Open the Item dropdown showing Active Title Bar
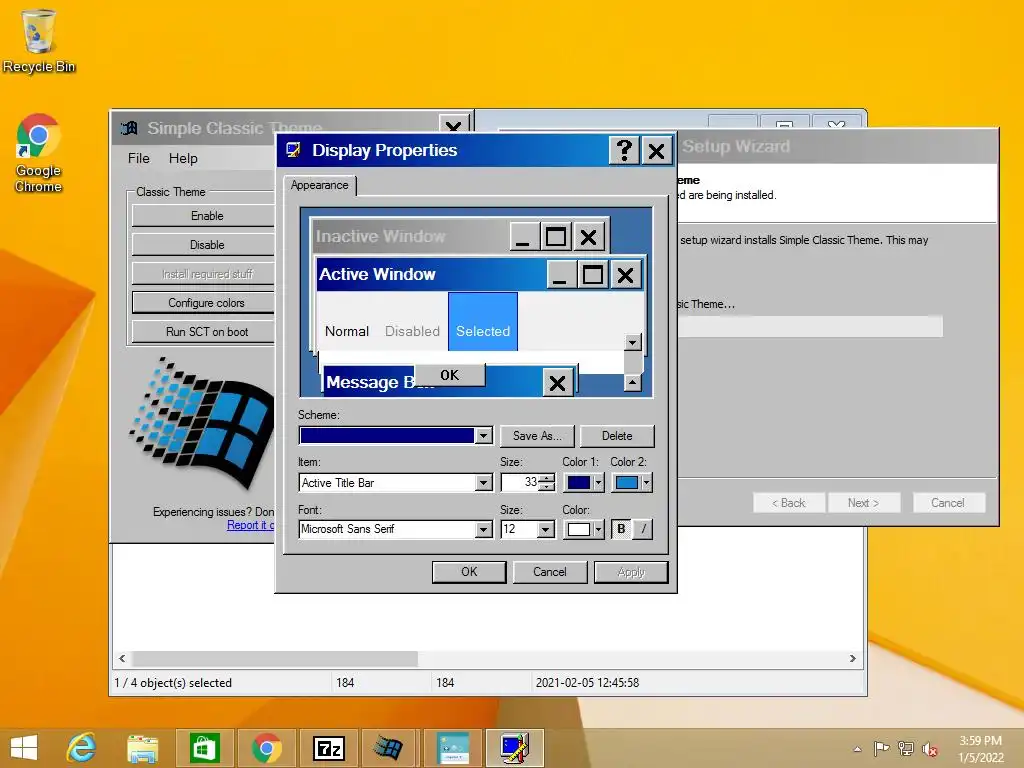Screen dimensions: 1024x768 point(483,483)
